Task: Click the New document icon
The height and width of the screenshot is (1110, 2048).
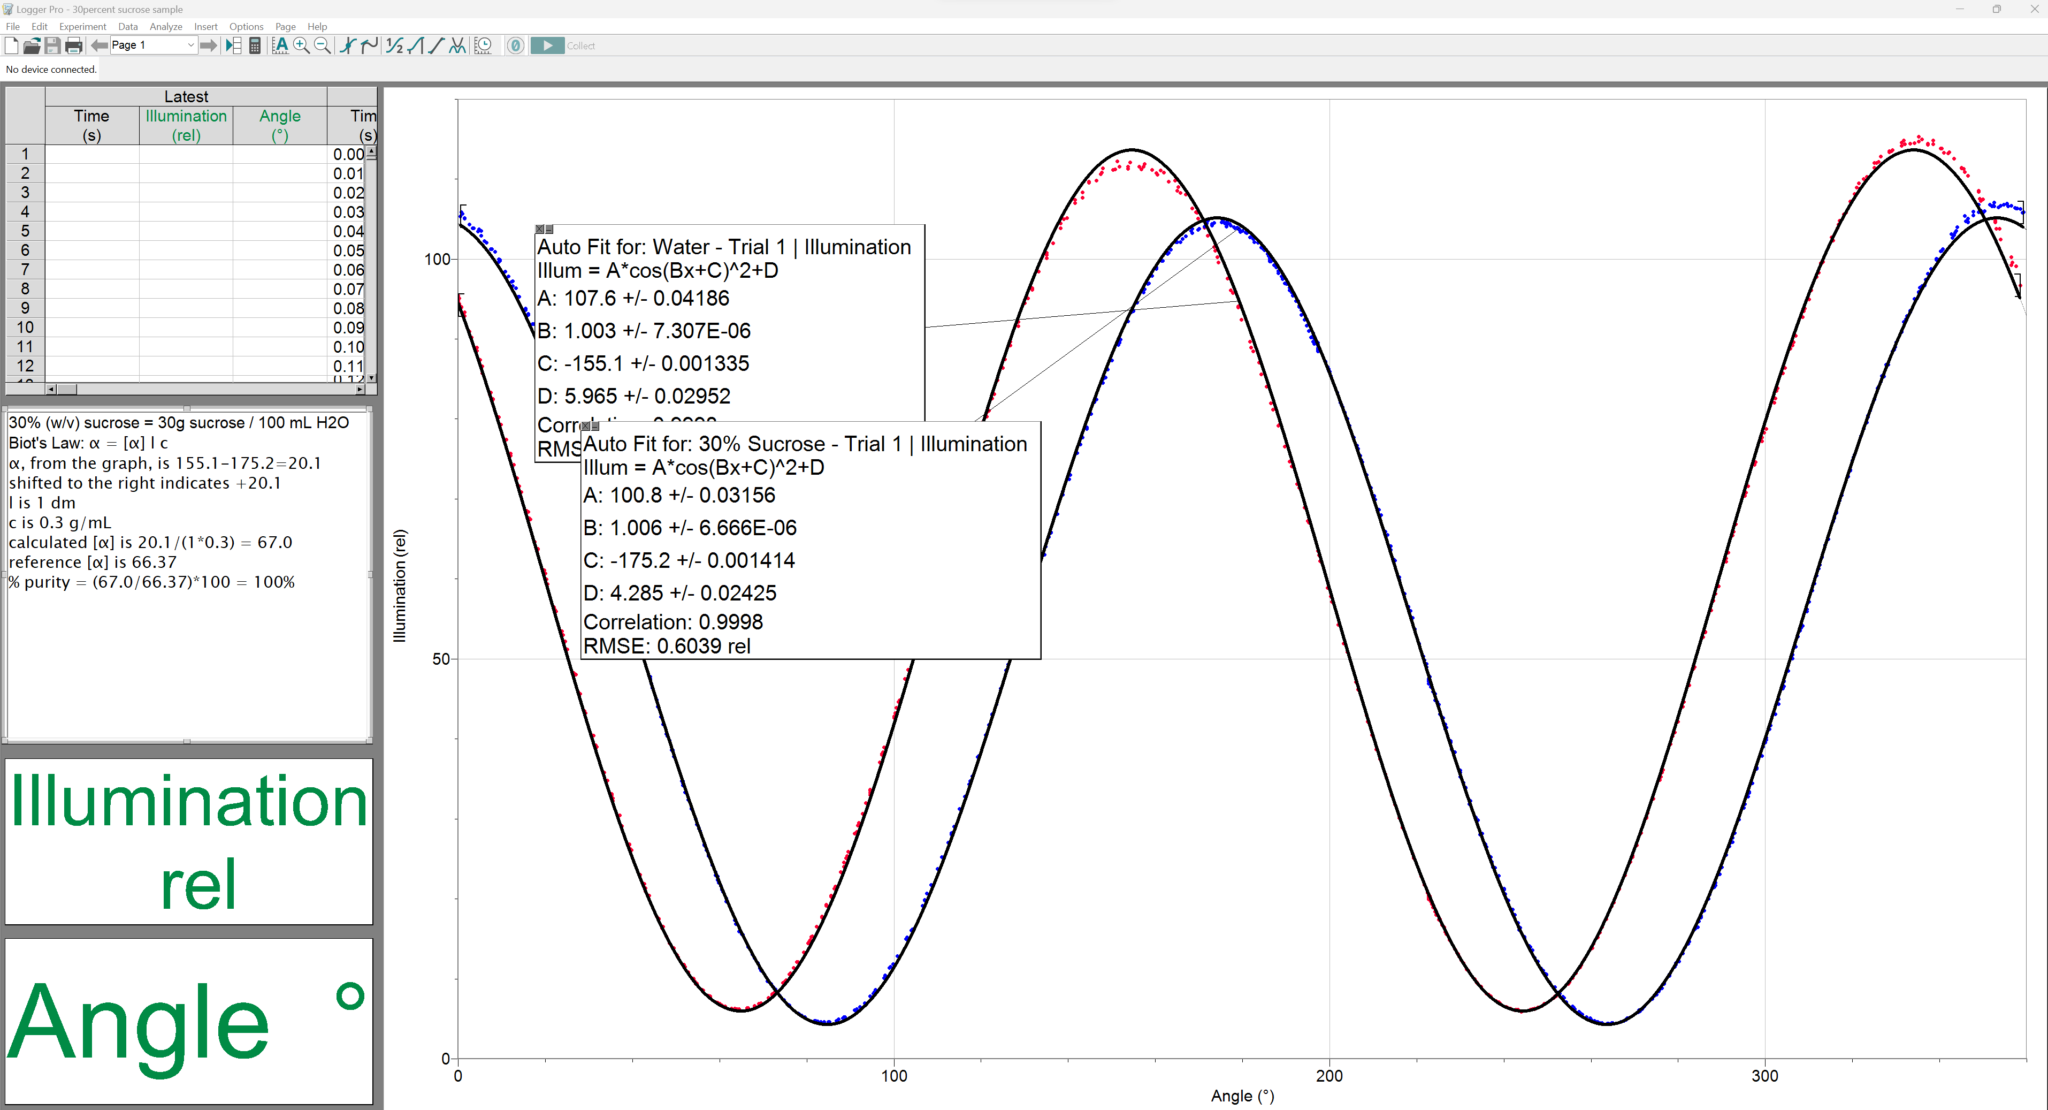Action: point(12,45)
